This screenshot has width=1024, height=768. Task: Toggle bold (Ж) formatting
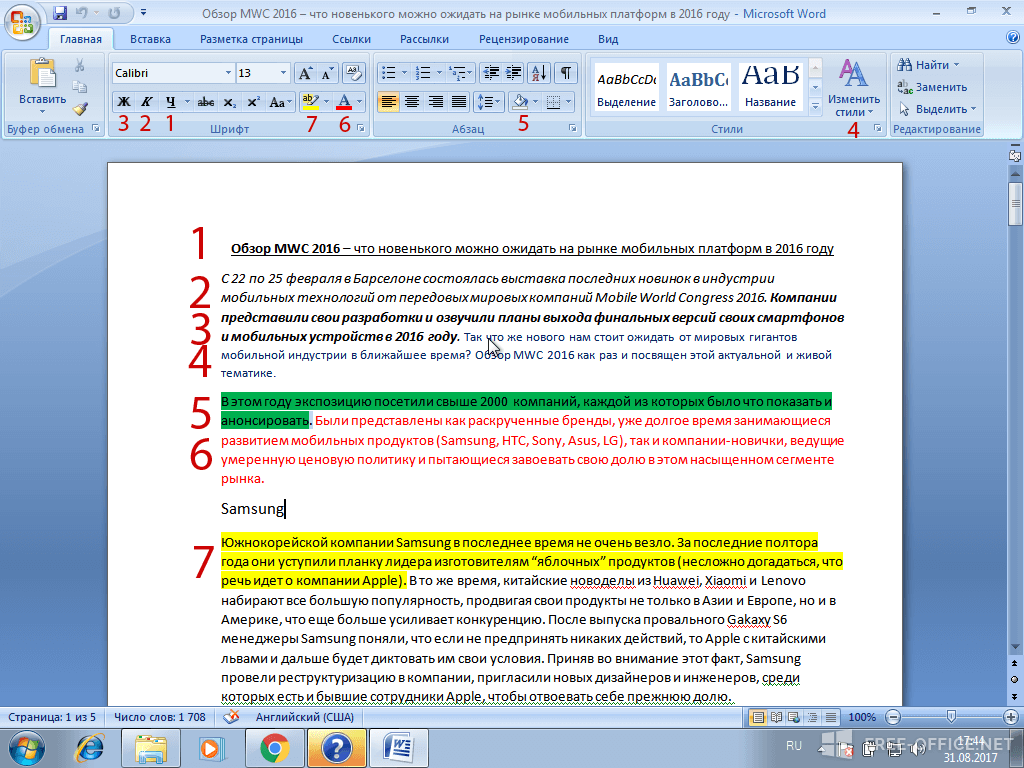coord(123,102)
